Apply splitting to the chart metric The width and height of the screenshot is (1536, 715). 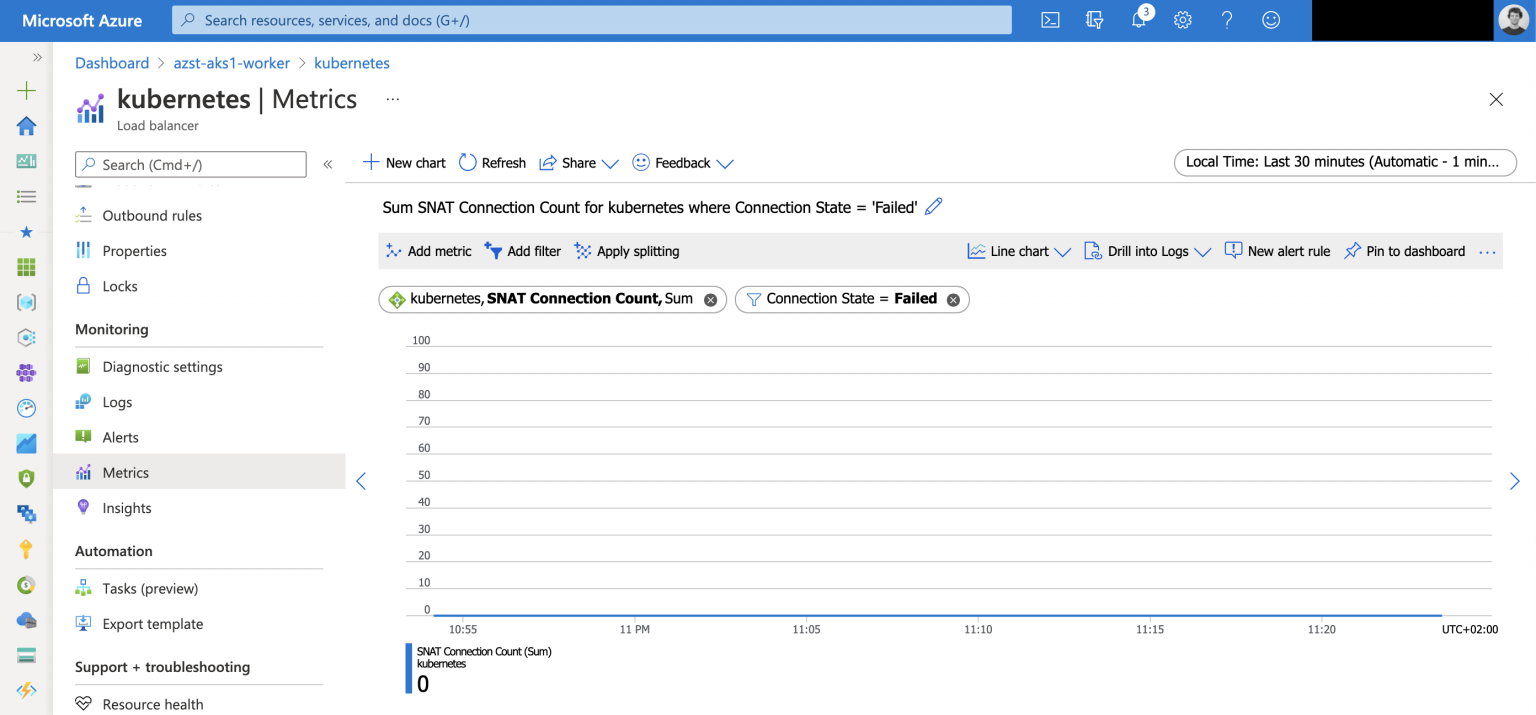[626, 251]
